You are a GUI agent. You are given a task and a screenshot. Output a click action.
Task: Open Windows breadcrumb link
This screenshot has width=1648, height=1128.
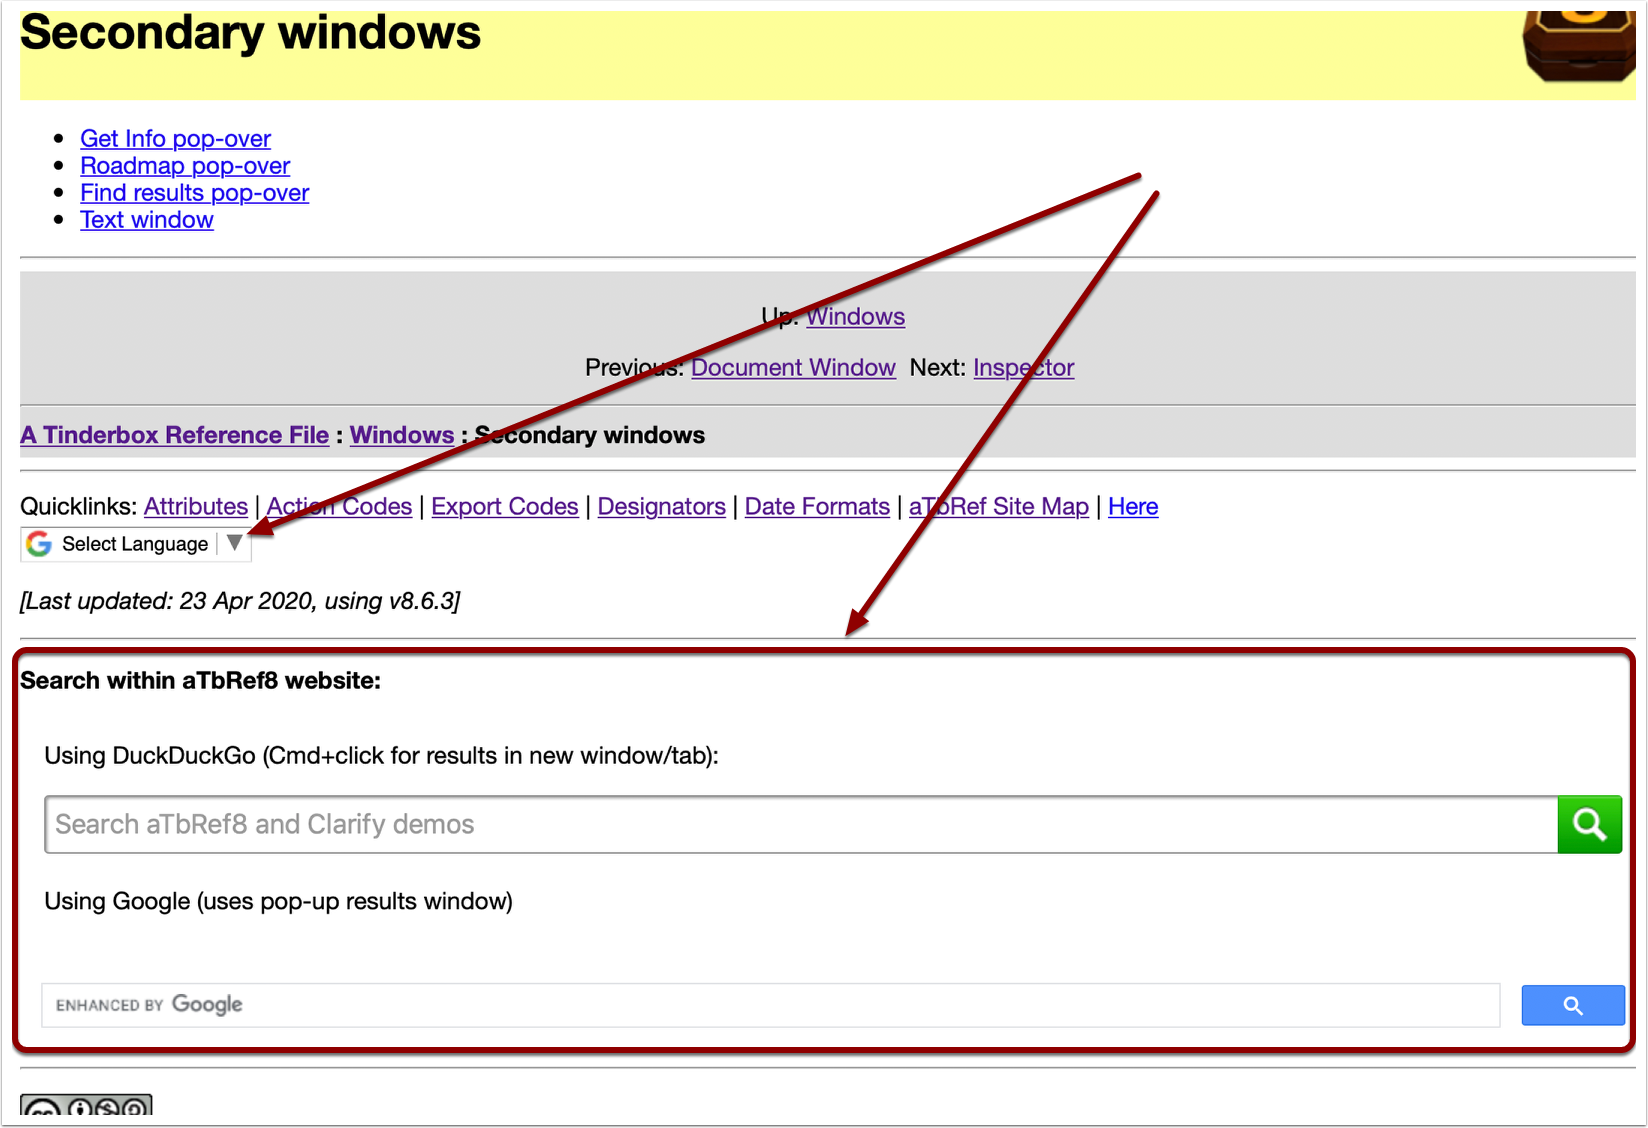point(401,435)
